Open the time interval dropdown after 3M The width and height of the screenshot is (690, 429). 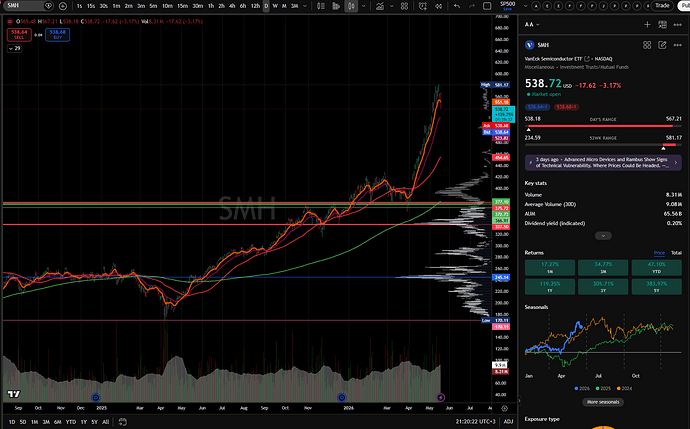click(x=305, y=6)
